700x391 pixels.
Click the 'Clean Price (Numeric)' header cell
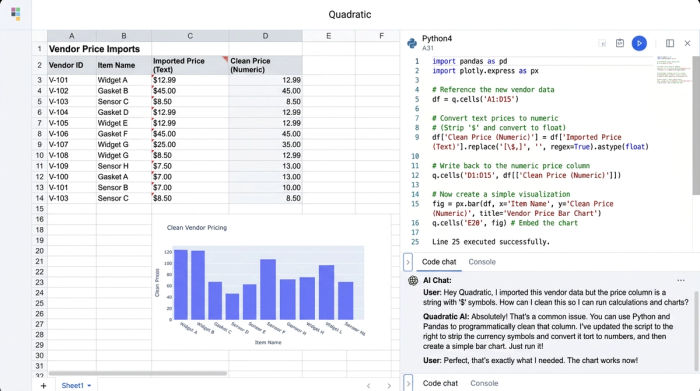coord(265,65)
